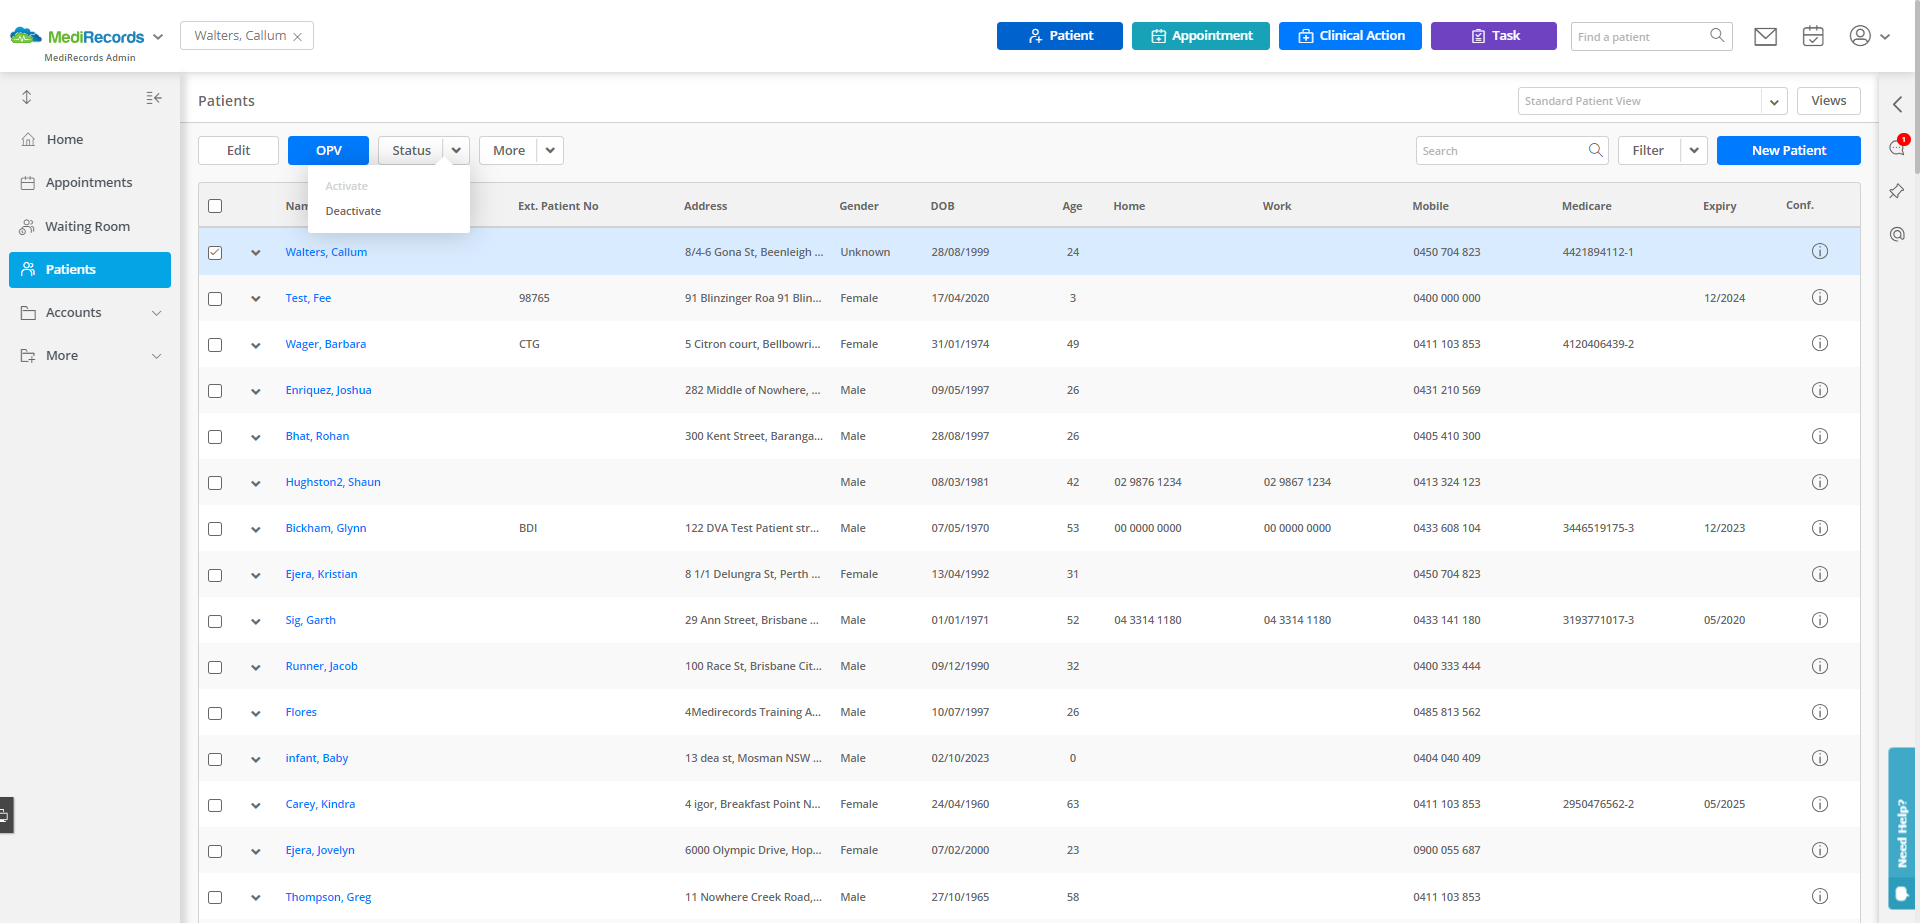The image size is (1920, 923).
Task: Open info icon for Sig, Garth
Action: 1820,620
